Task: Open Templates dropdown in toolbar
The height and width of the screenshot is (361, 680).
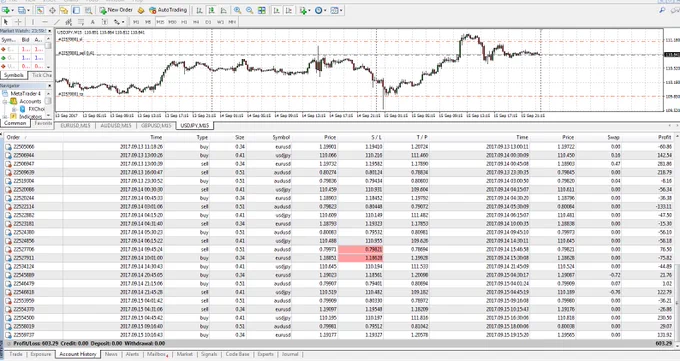Action: [336, 10]
